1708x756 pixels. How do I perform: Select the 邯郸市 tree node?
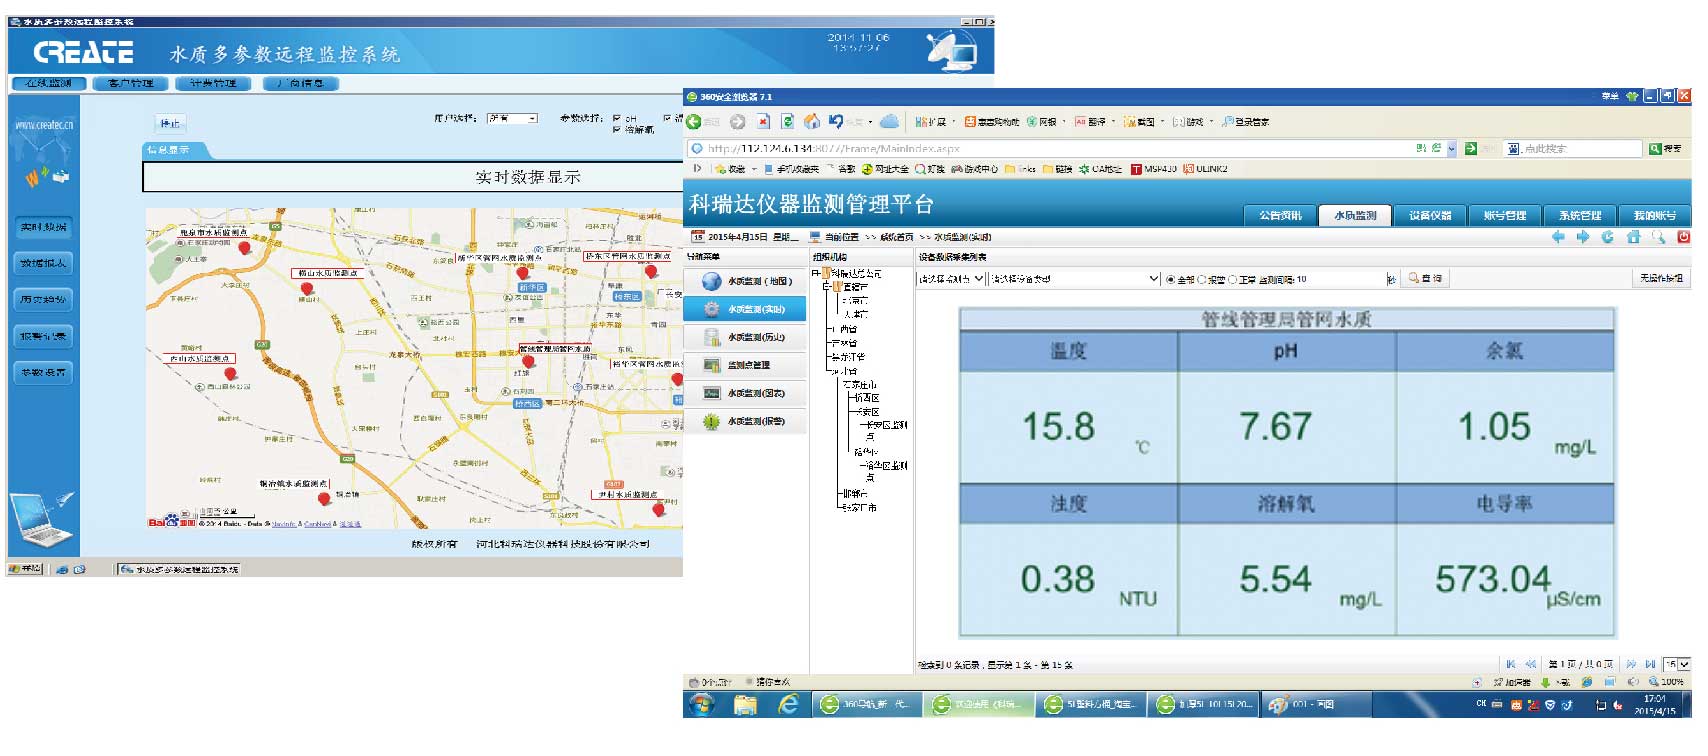854,494
